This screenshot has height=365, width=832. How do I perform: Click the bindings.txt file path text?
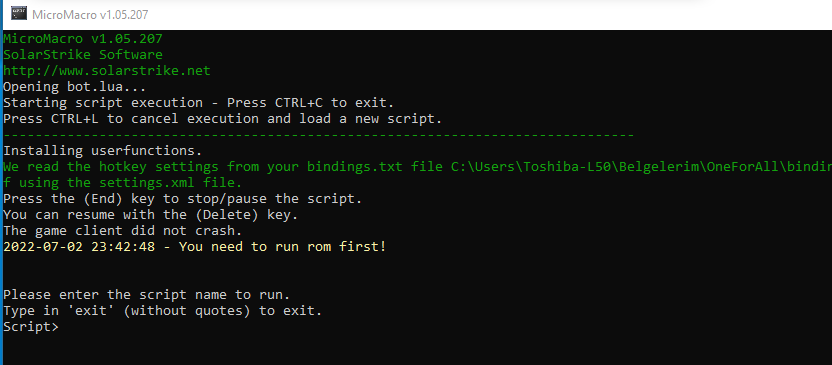642,167
